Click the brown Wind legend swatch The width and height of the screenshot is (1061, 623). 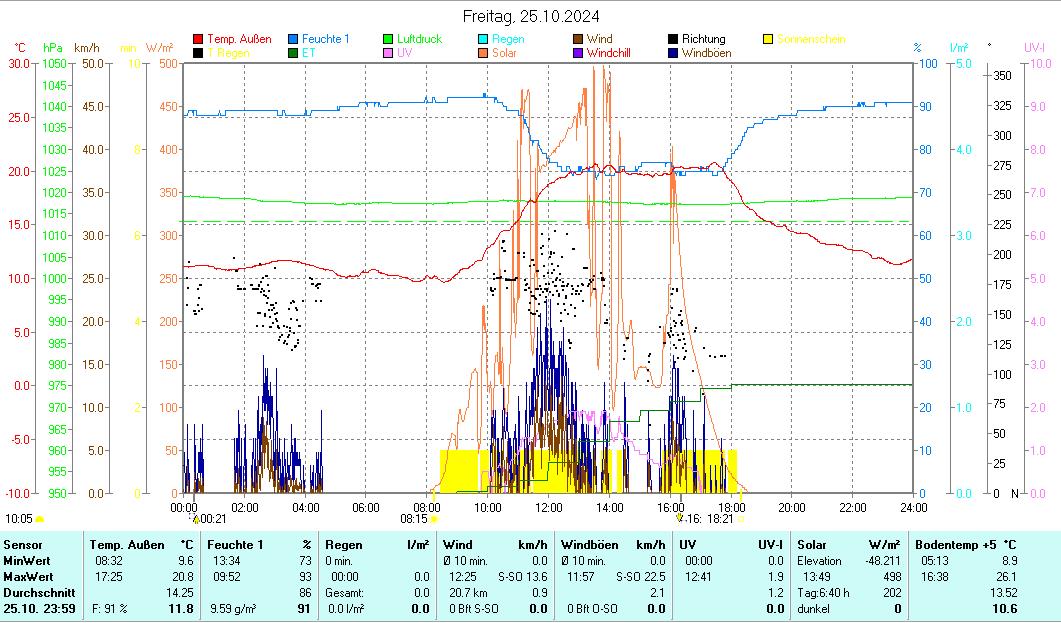point(578,39)
